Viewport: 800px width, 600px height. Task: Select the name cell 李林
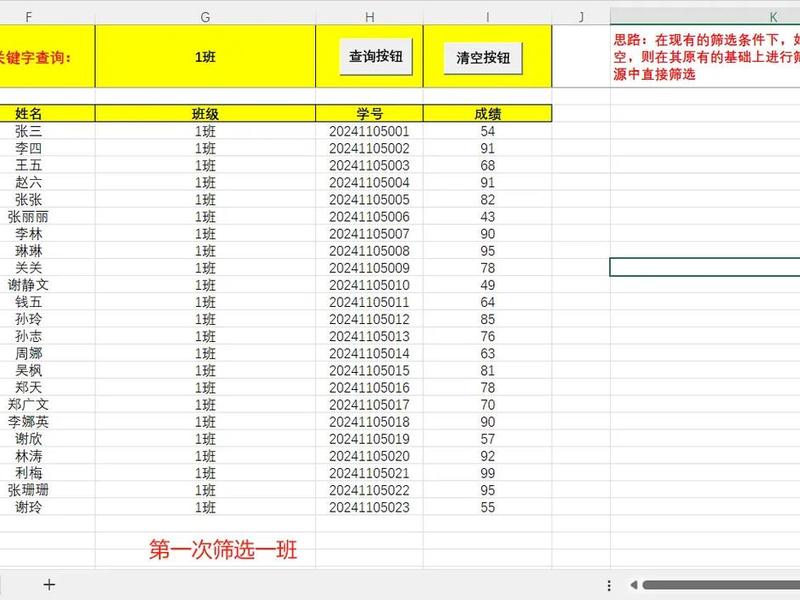(x=47, y=234)
